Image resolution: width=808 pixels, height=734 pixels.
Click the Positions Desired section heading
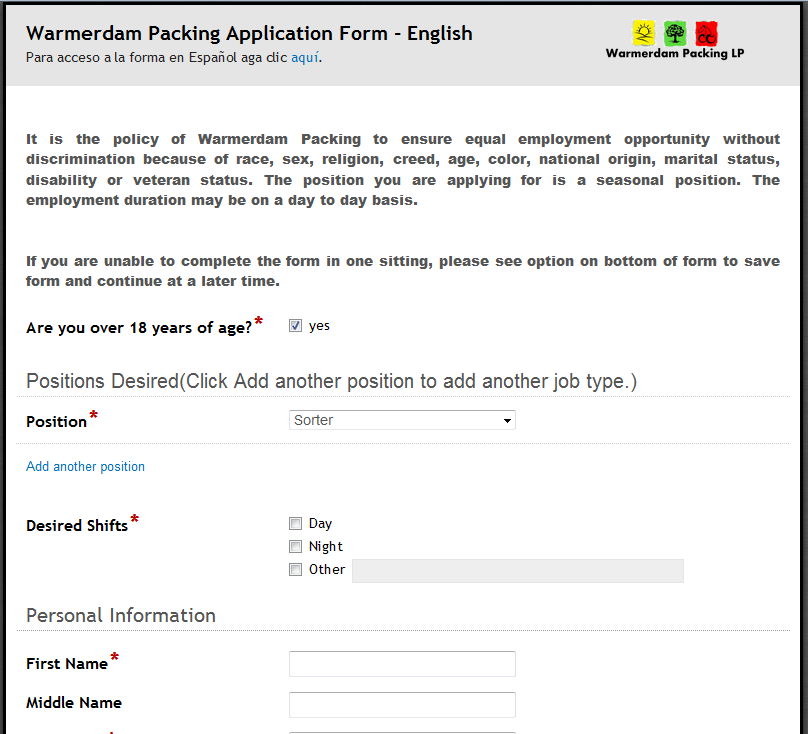[x=332, y=381]
